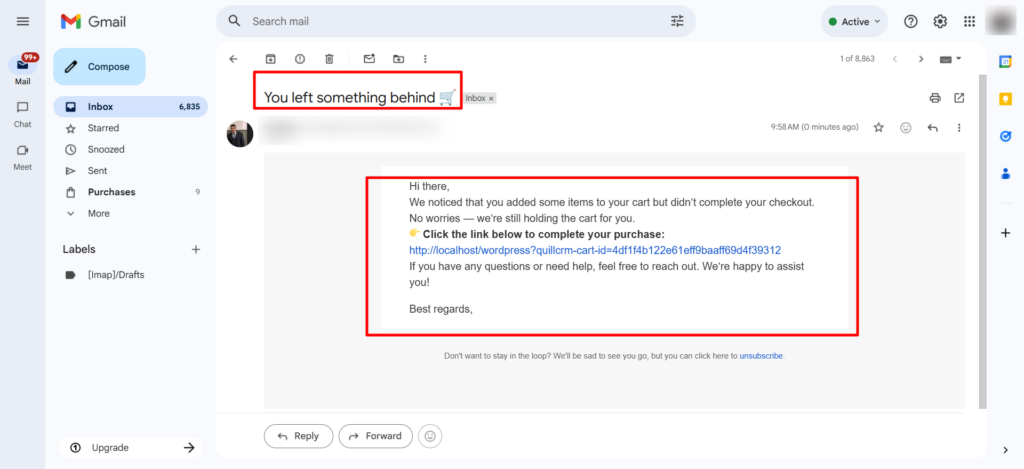Open the input tools keyboard dropdown
Screen dimensions: 1024x469
click(x=950, y=59)
